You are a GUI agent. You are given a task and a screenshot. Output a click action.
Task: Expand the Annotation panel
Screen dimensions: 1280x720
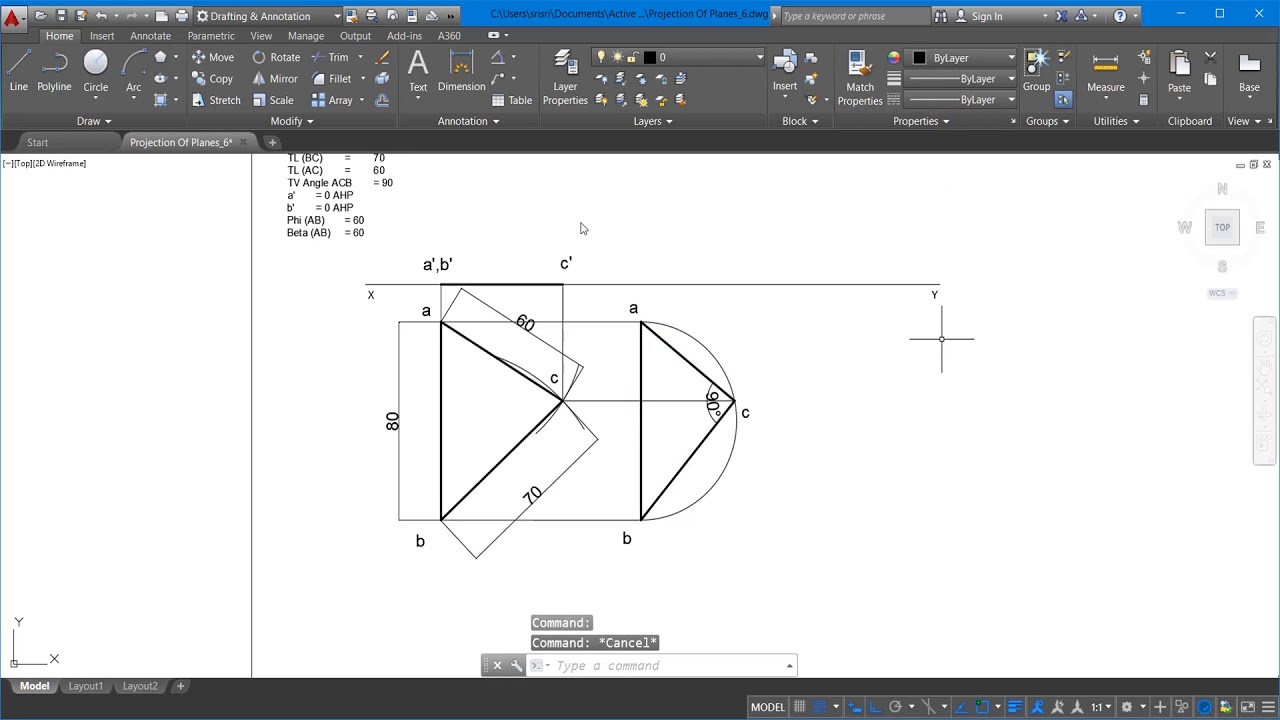(x=468, y=121)
